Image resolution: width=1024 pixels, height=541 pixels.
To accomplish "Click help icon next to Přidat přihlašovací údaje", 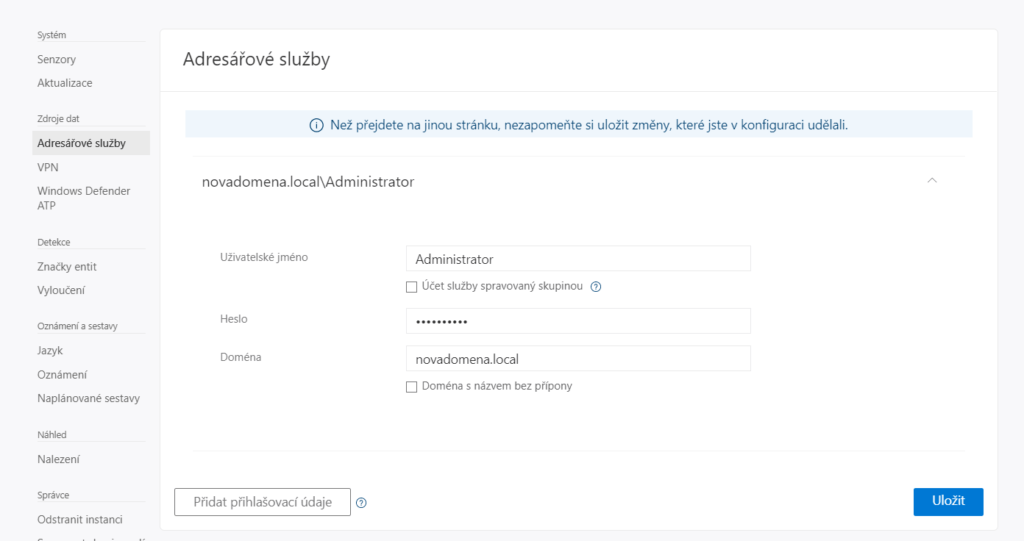I will click(x=362, y=503).
